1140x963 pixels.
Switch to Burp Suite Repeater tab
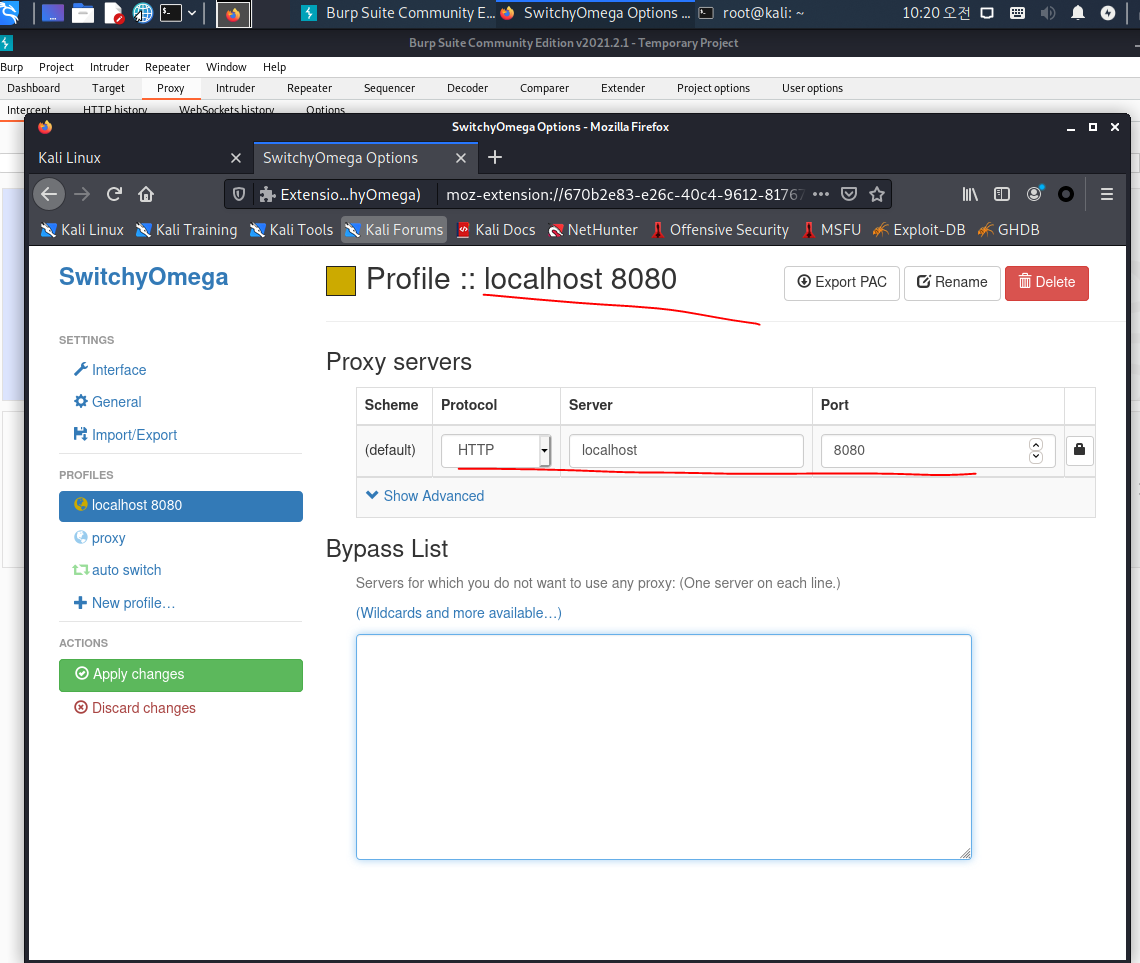point(309,88)
